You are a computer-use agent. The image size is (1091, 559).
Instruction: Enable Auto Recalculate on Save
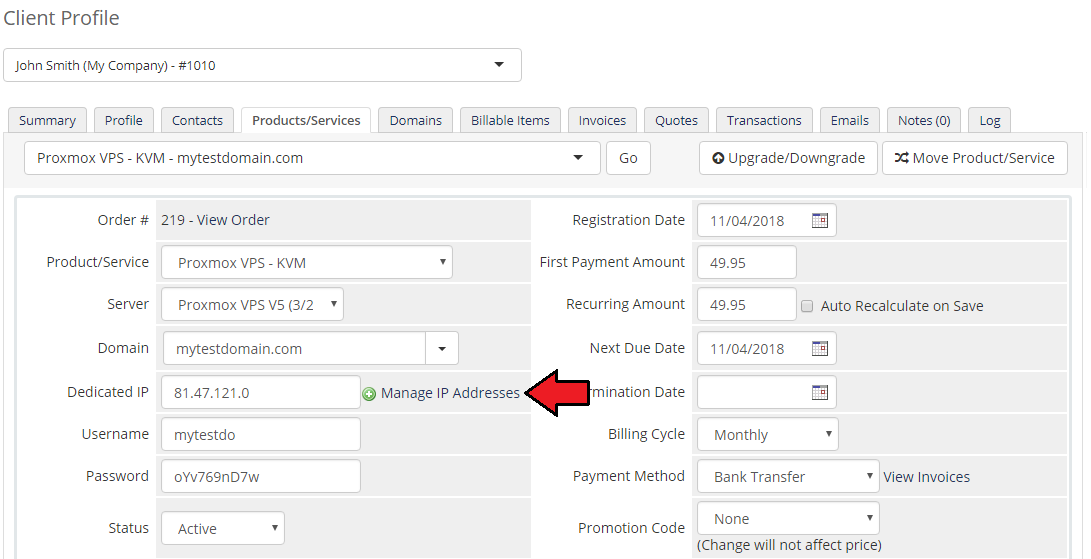tap(807, 306)
